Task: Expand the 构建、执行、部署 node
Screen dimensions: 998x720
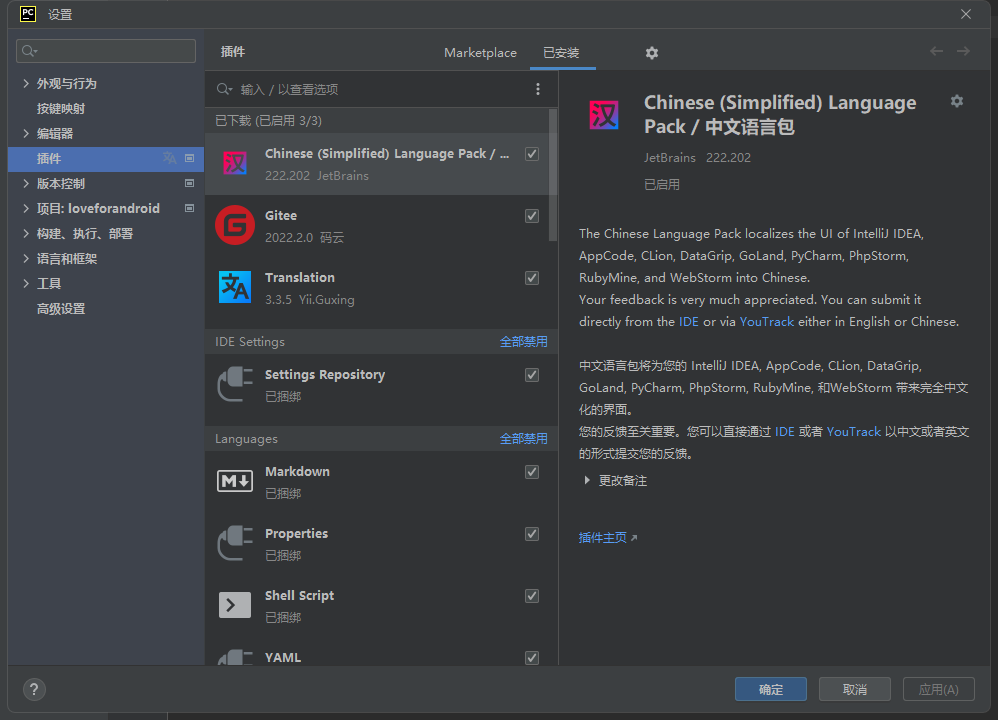Action: coord(25,234)
